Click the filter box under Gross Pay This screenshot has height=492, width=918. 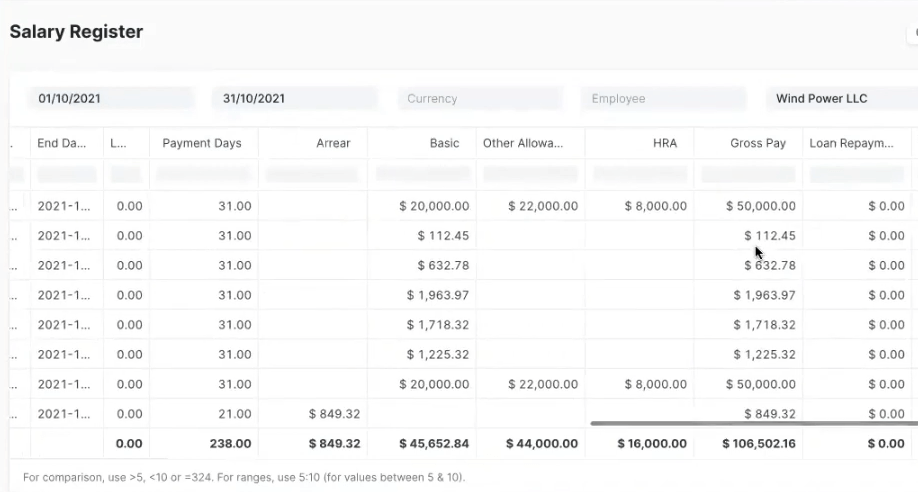pos(748,174)
